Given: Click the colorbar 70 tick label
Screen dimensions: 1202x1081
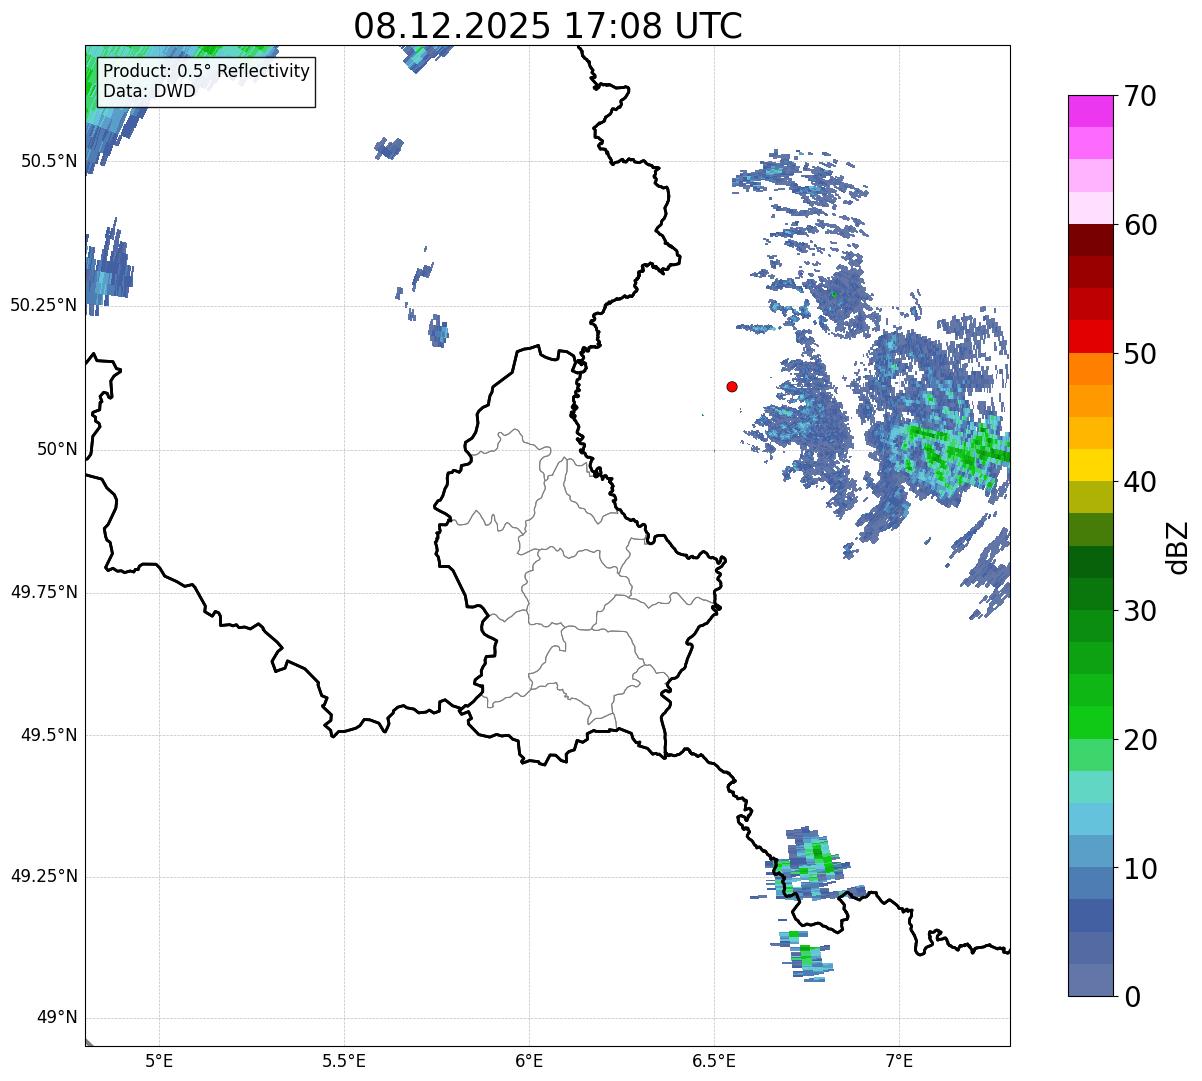Looking at the screenshot, I should [1140, 96].
